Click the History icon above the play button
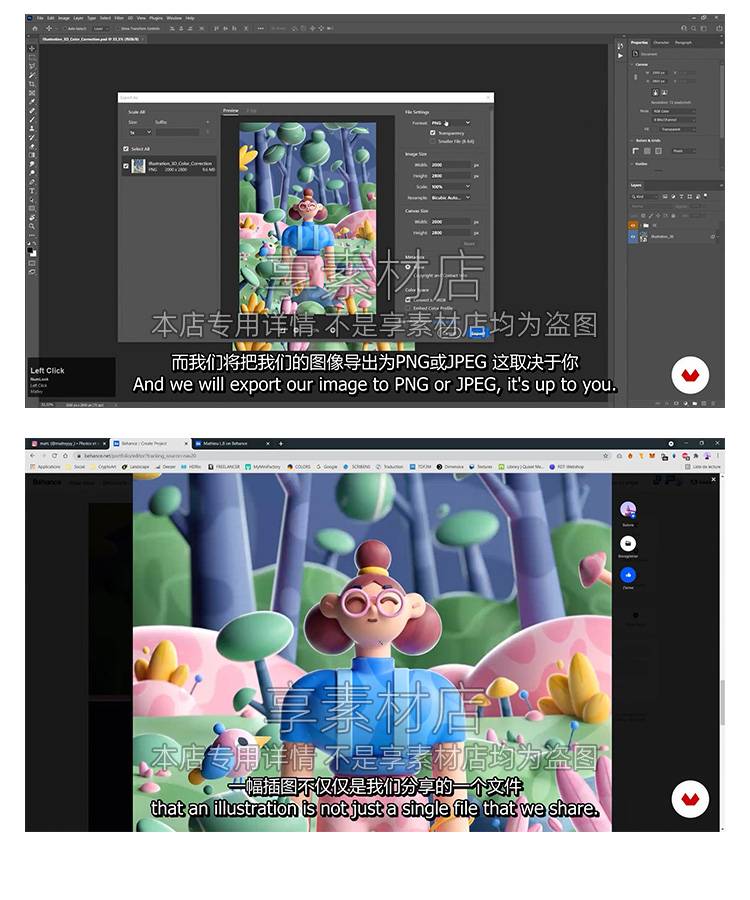This screenshot has height=900, width=750. (620, 45)
